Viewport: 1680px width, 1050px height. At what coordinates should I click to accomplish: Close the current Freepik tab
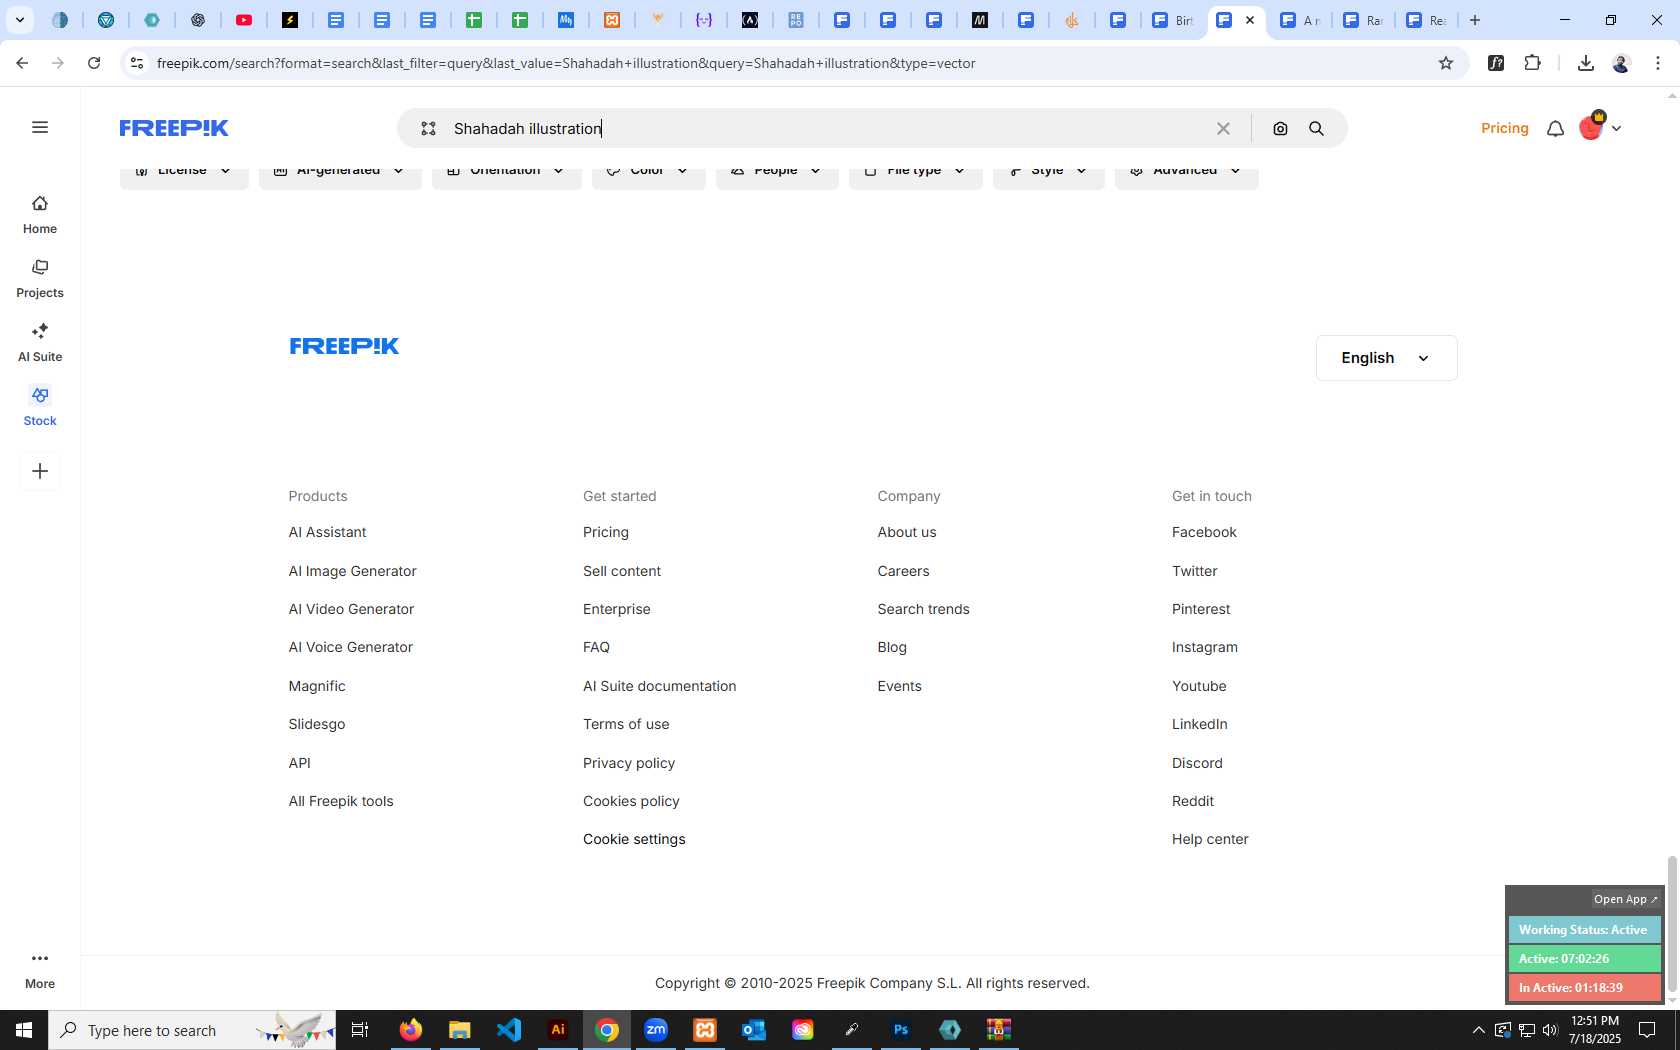1249,20
